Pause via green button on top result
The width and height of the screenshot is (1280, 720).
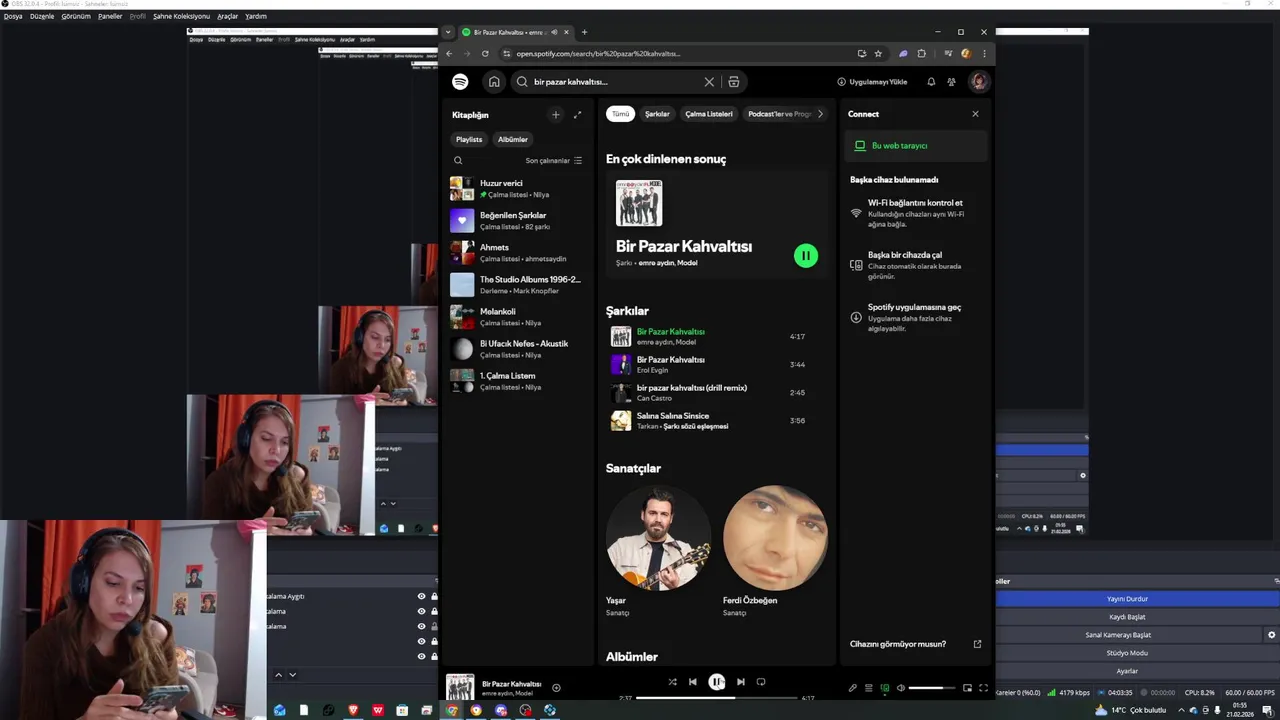[805, 256]
